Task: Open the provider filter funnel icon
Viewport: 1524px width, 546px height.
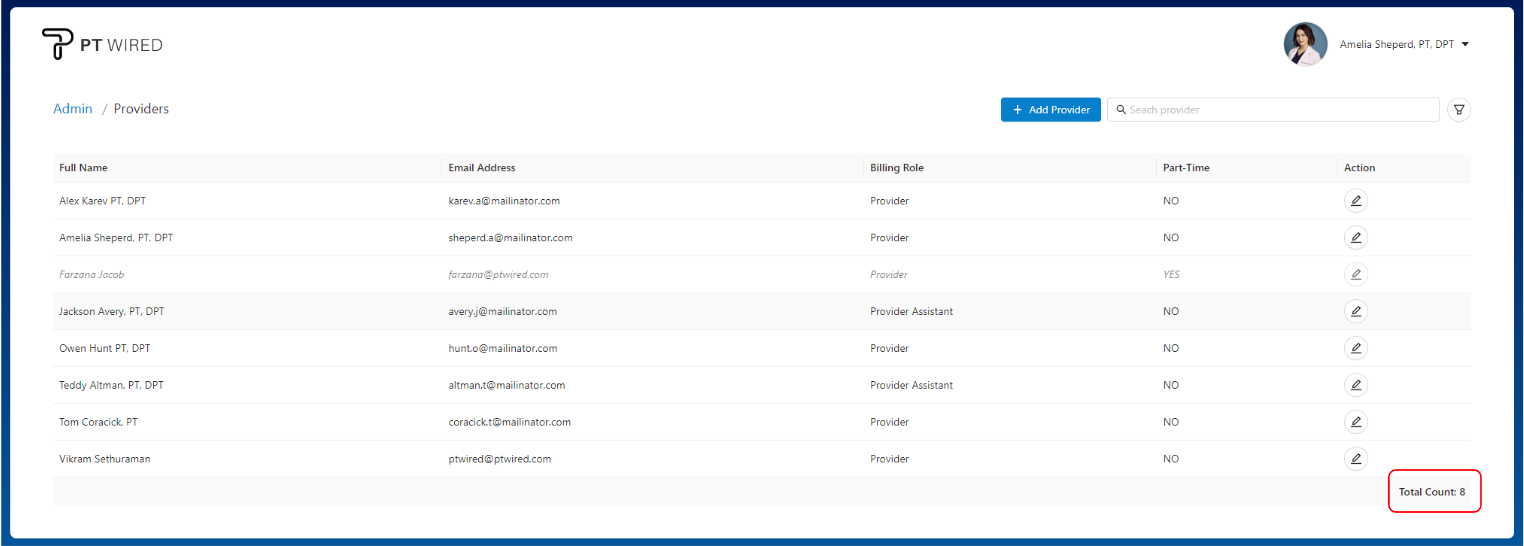Action: pos(1458,110)
